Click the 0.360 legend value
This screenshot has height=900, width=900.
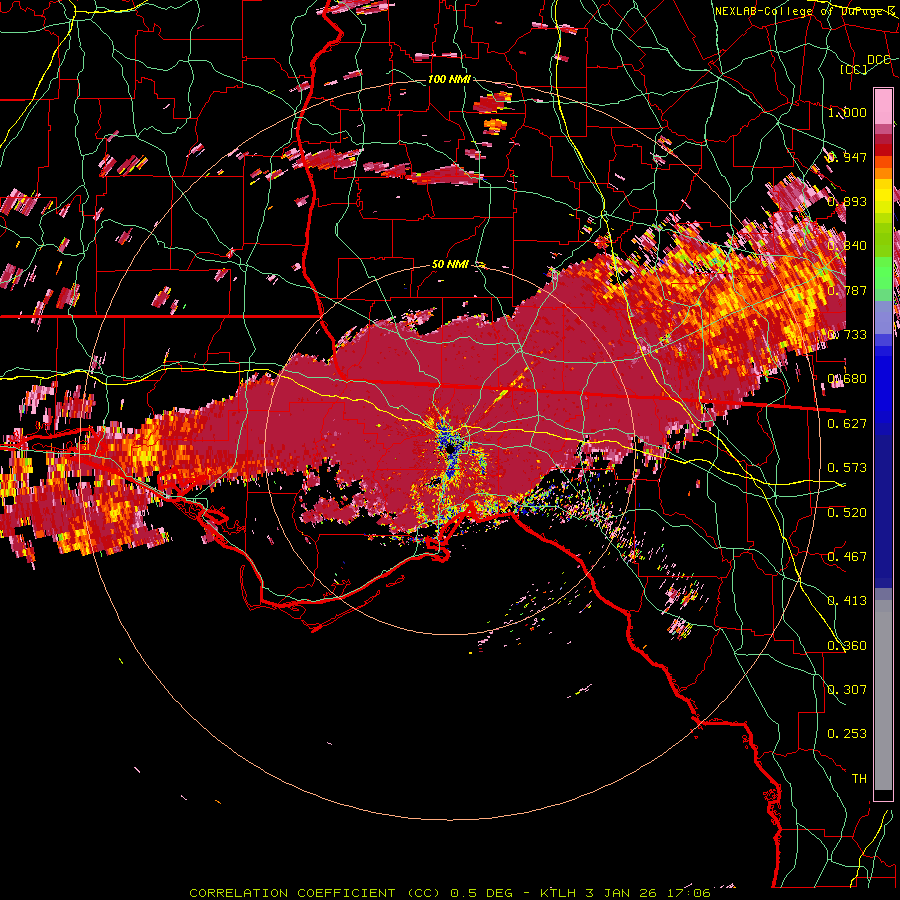click(847, 646)
